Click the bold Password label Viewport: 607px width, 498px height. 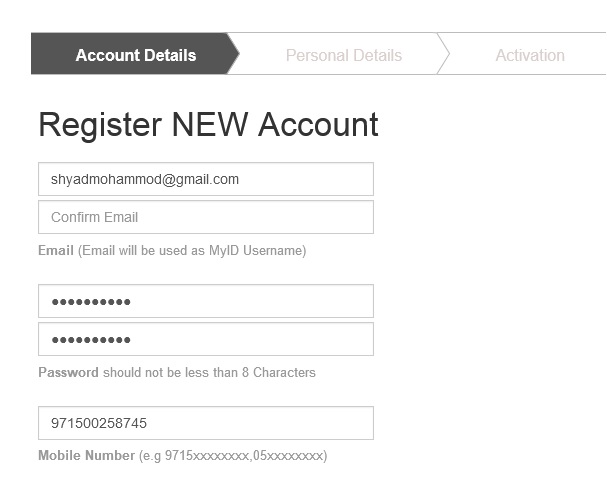click(68, 373)
